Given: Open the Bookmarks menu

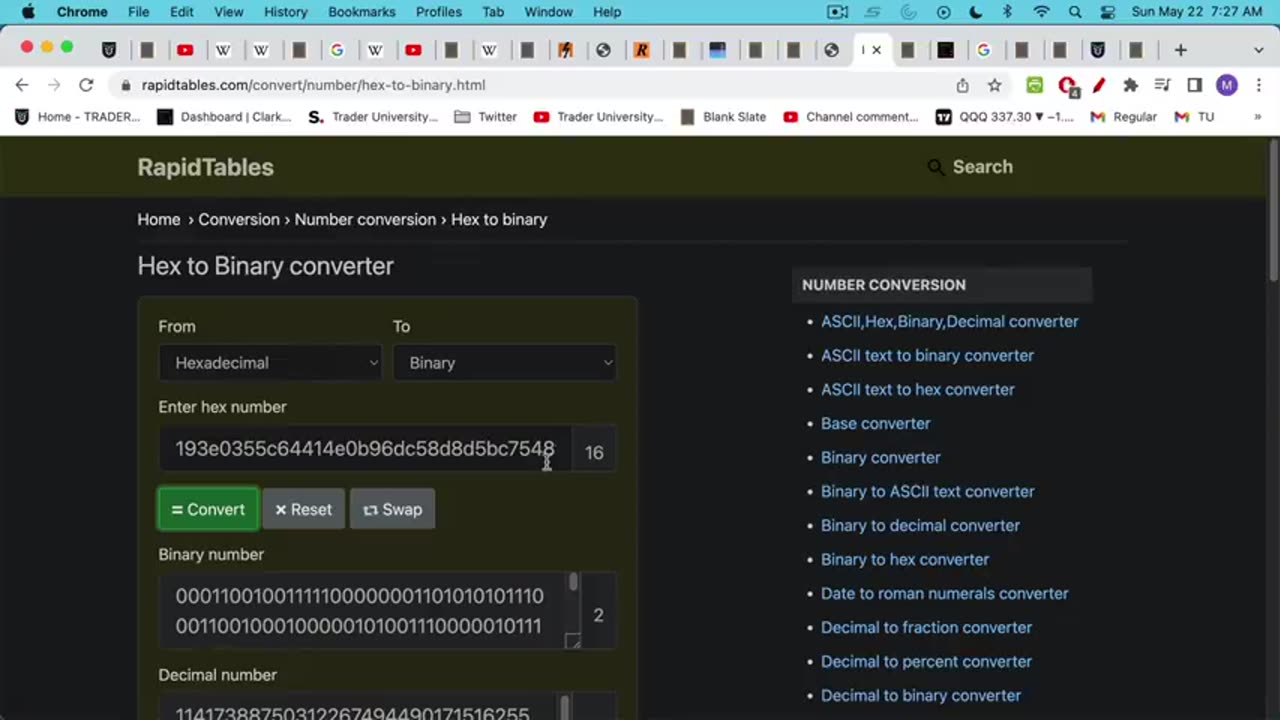Looking at the screenshot, I should point(362,12).
